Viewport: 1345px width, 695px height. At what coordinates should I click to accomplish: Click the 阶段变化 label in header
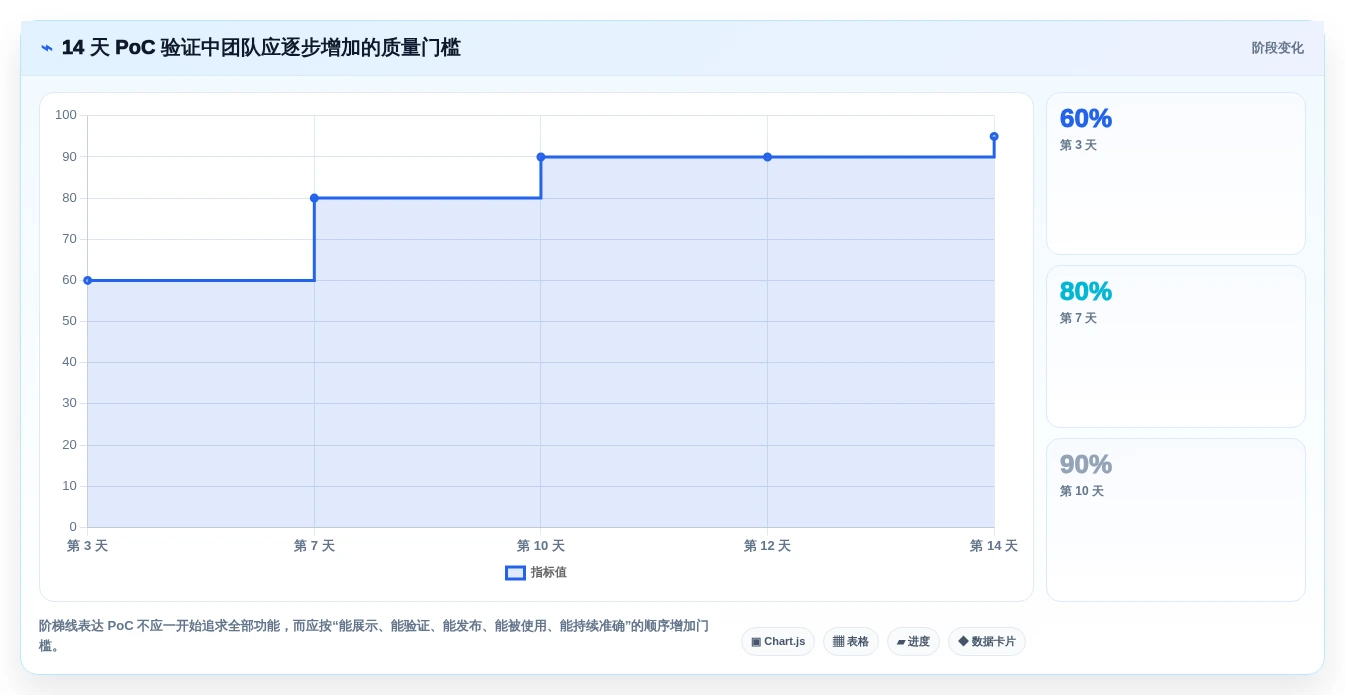[1277, 48]
